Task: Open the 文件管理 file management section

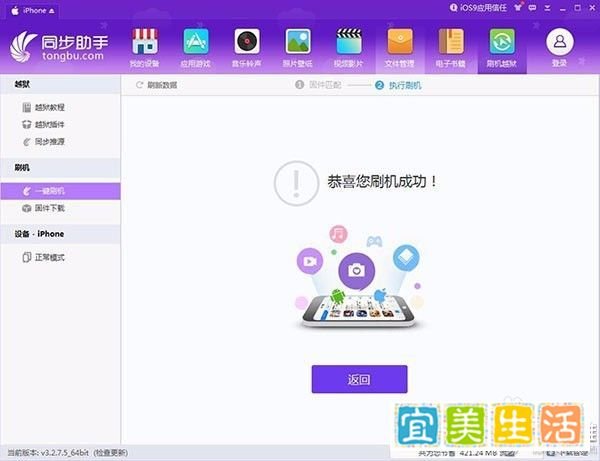Action: [x=399, y=48]
